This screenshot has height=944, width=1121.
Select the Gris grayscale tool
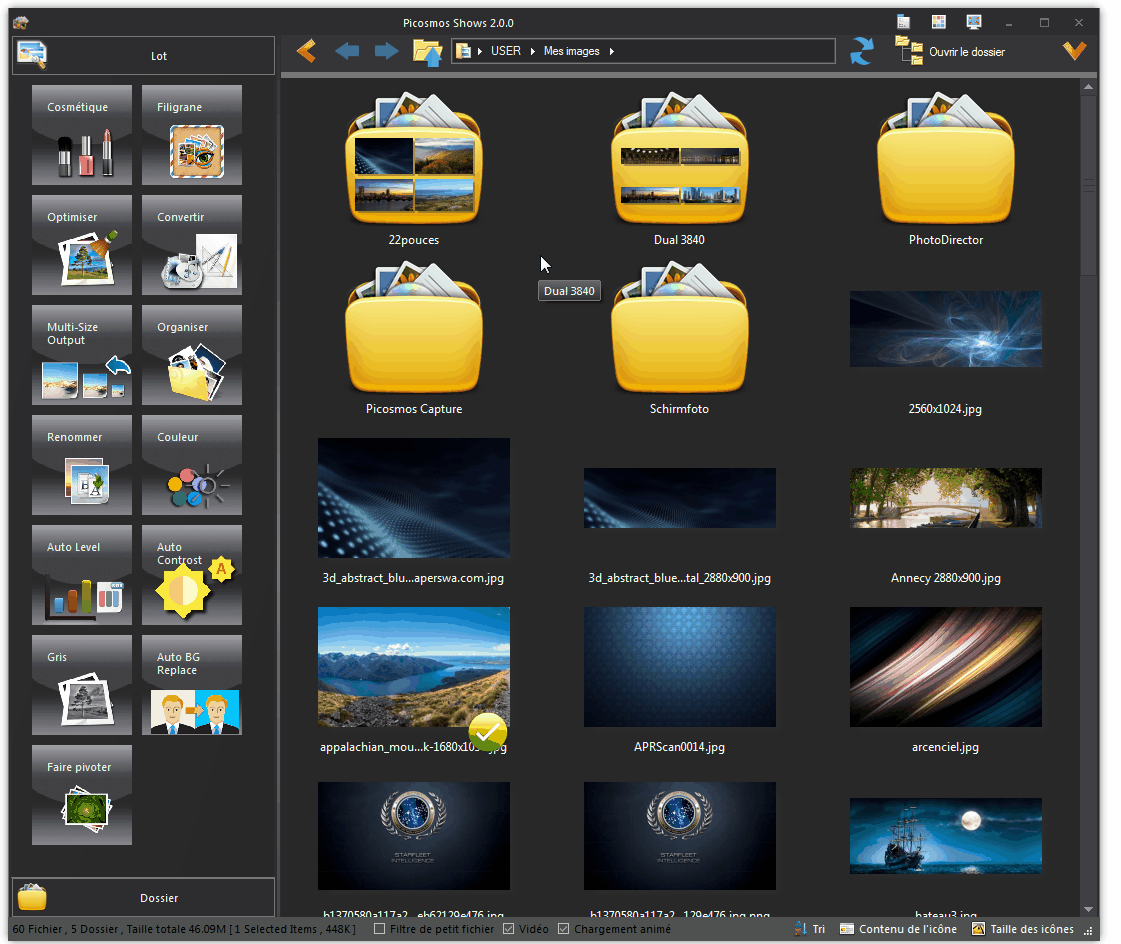(x=82, y=686)
